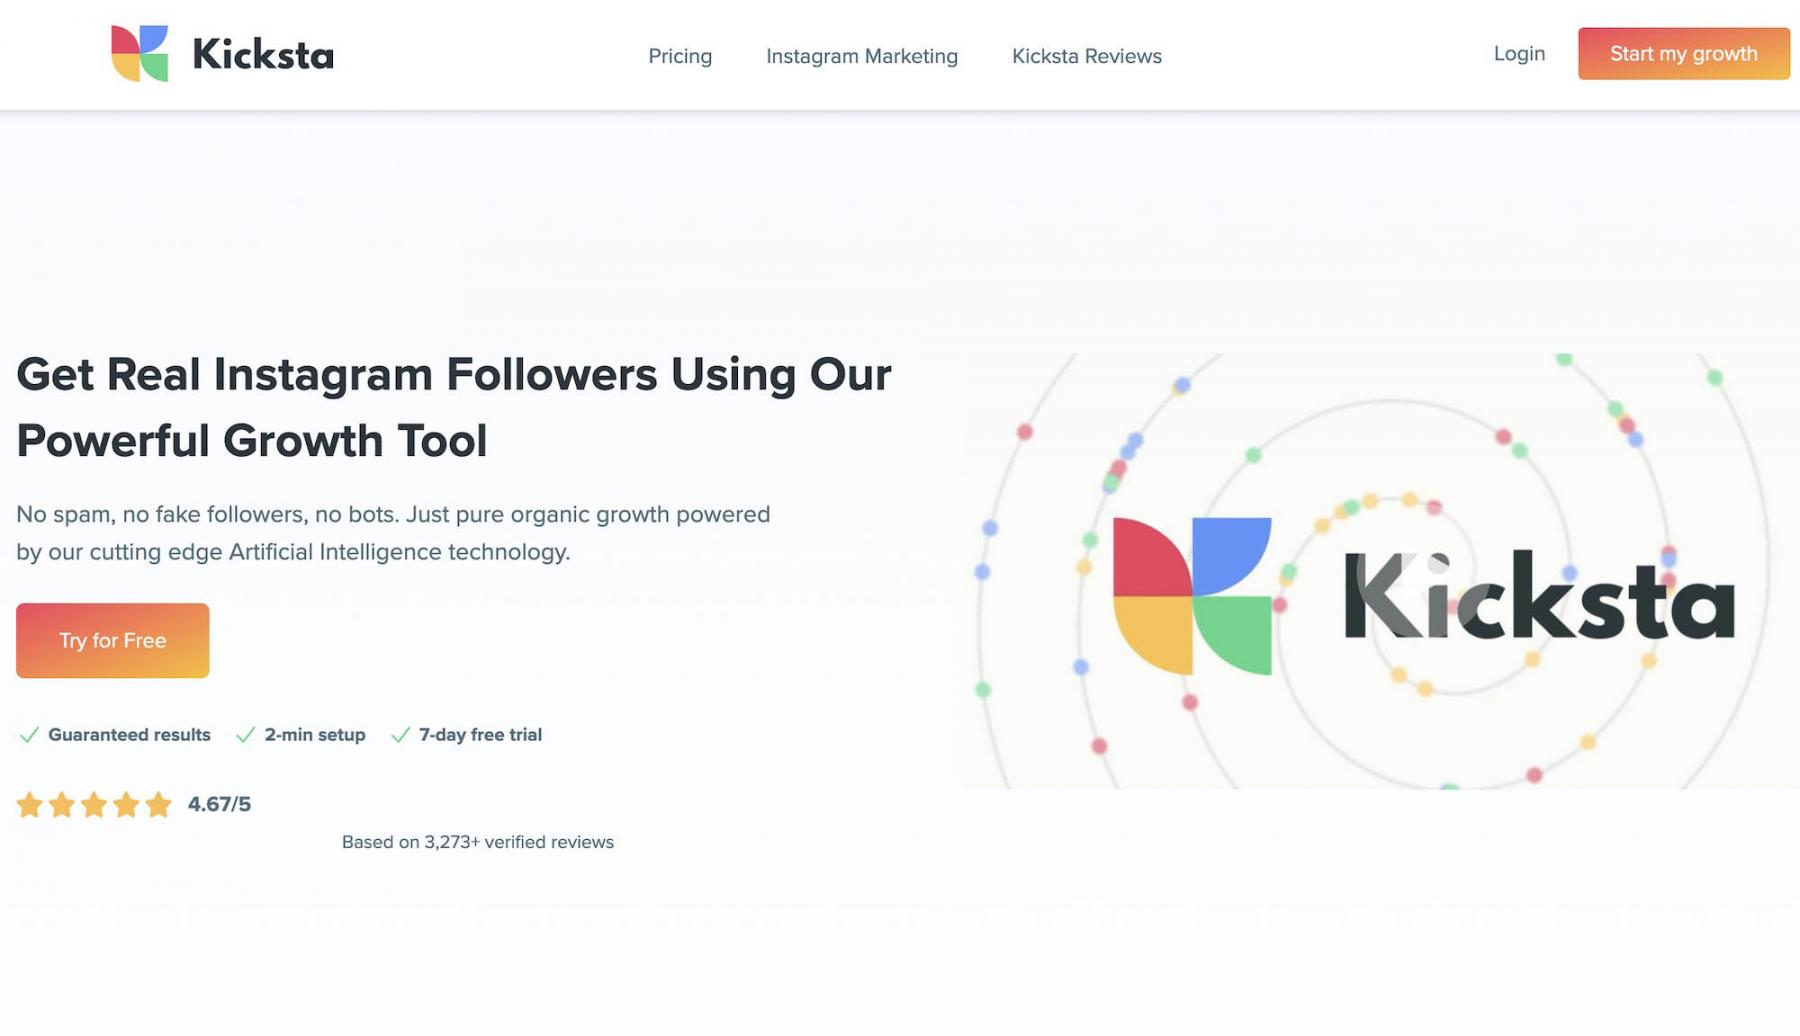Click the main Get Real Instagram Followers headline

coord(453,407)
